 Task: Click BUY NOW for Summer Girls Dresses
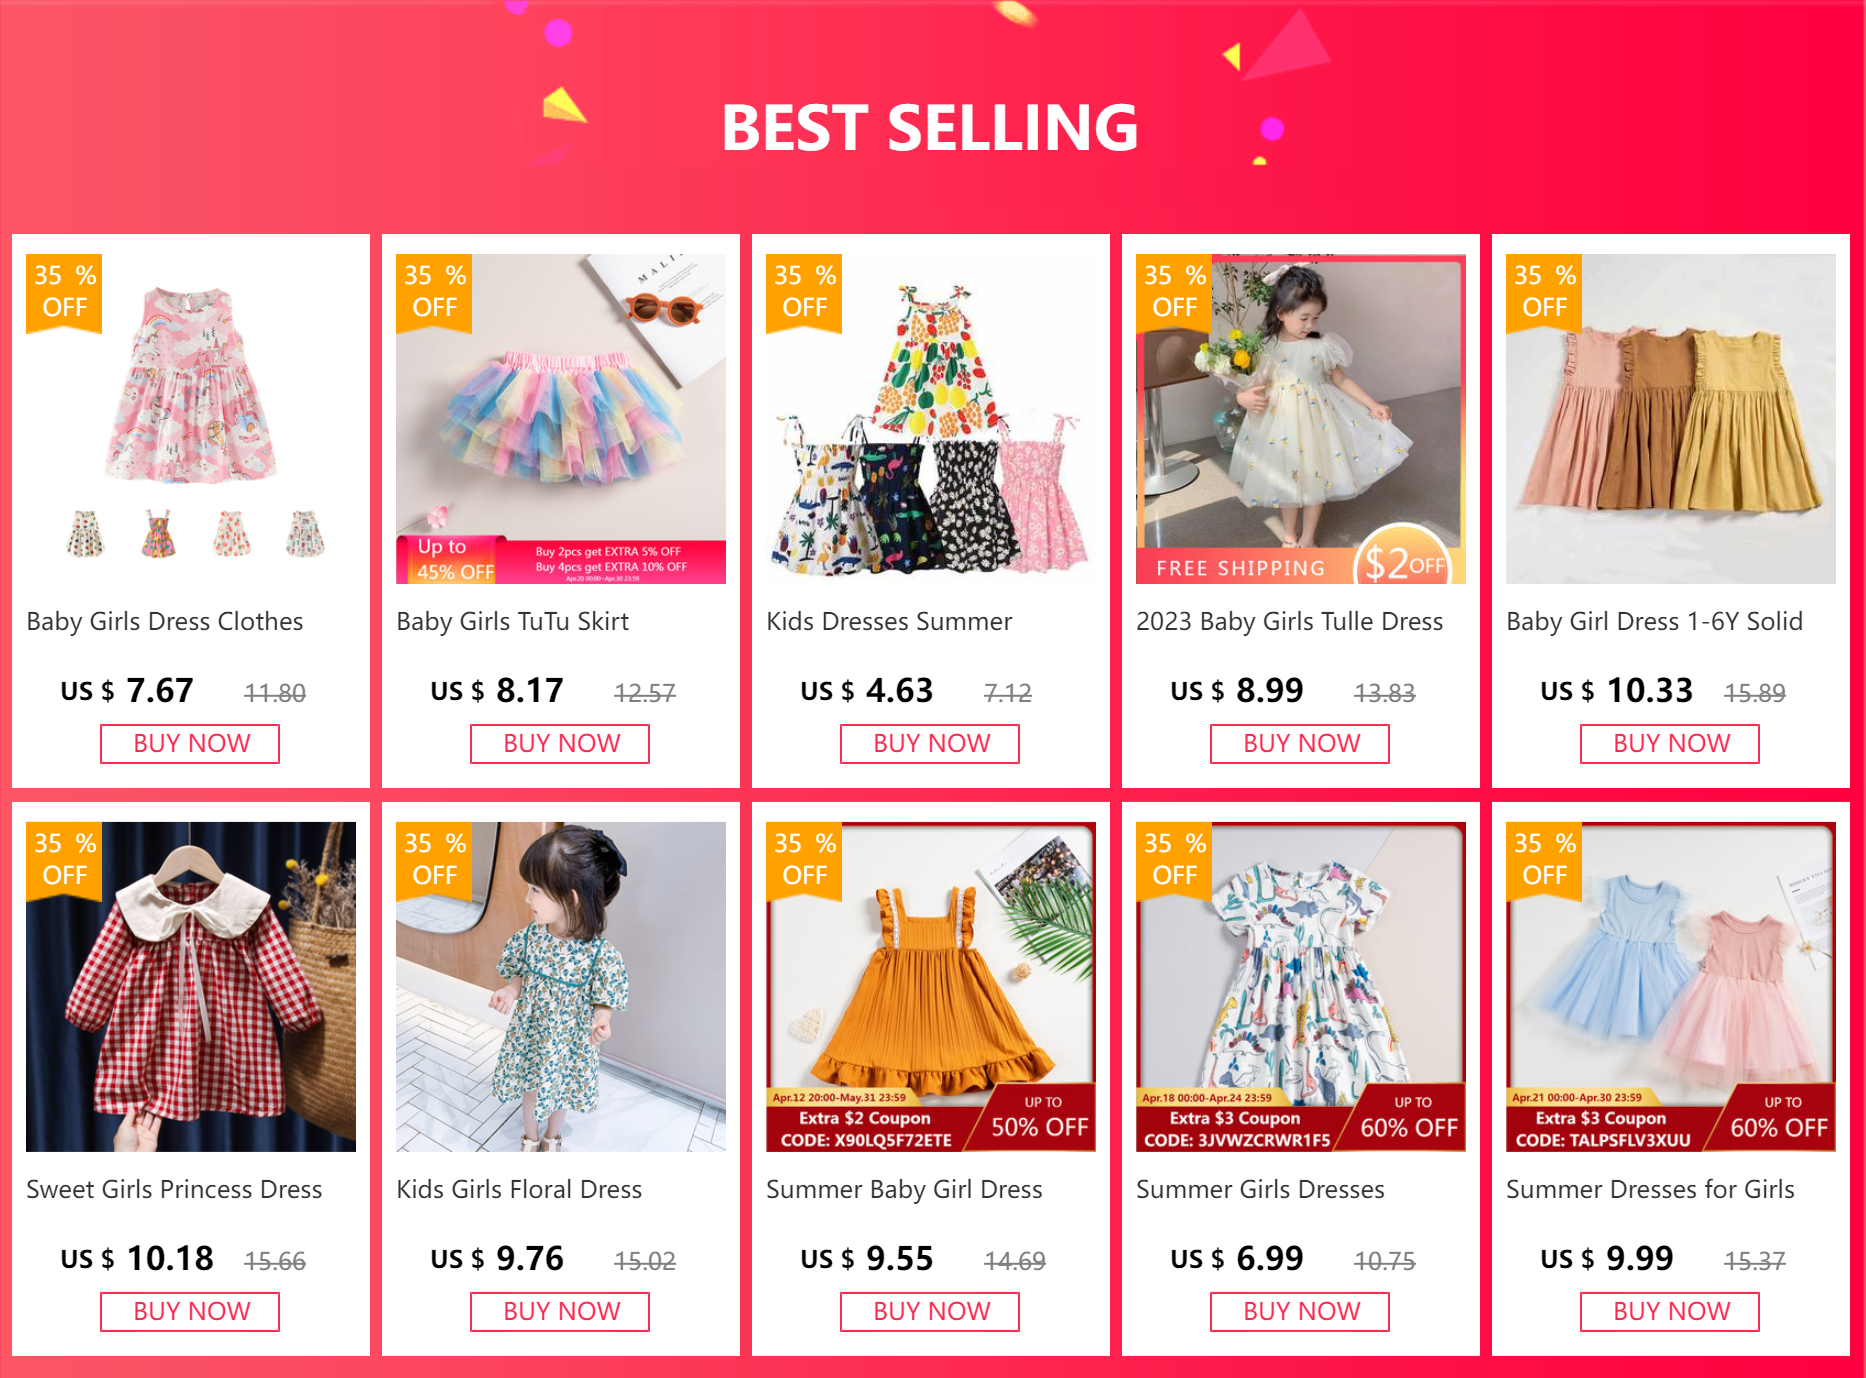pyautogui.click(x=1300, y=1312)
